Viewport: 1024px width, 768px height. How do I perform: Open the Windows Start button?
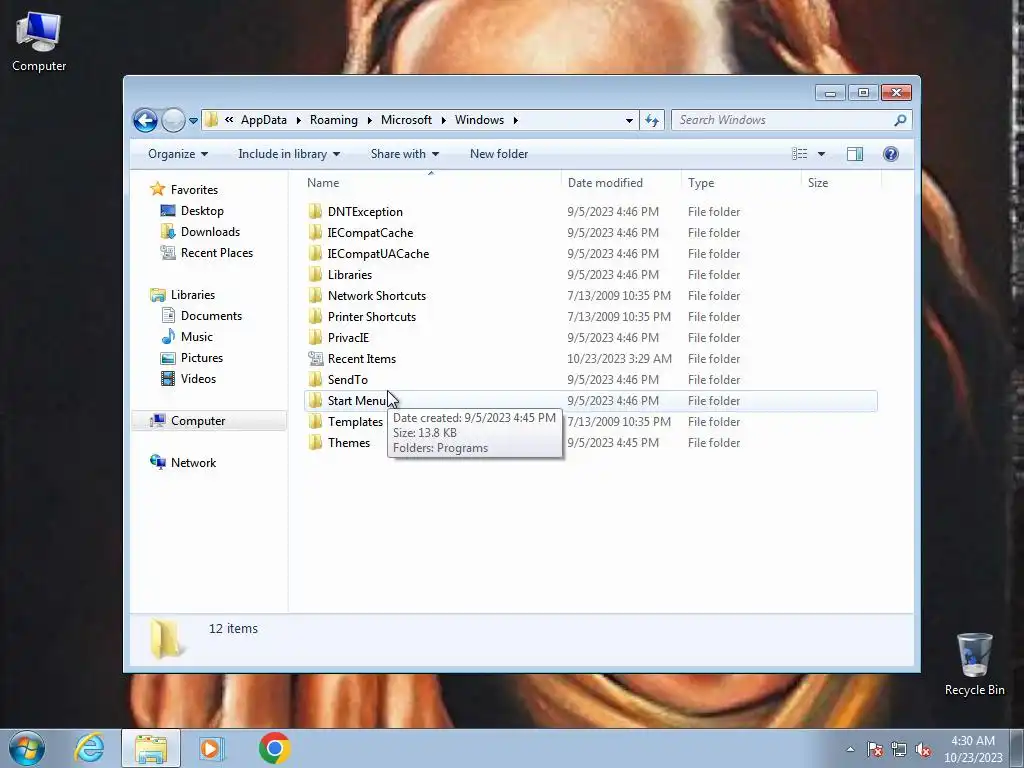coord(27,748)
